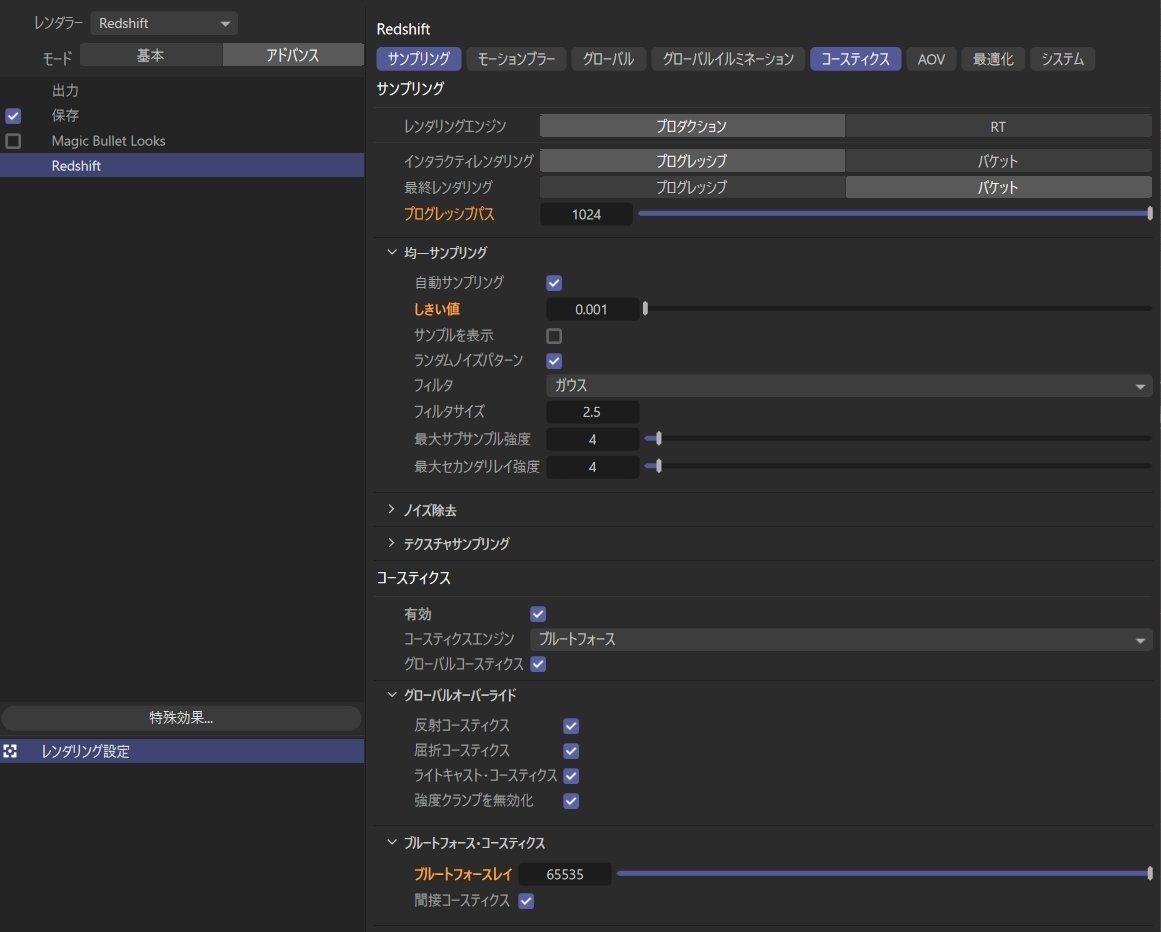This screenshot has width=1161, height=932.
Task: Open the フィルタ ガウス dropdown
Action: click(x=849, y=386)
